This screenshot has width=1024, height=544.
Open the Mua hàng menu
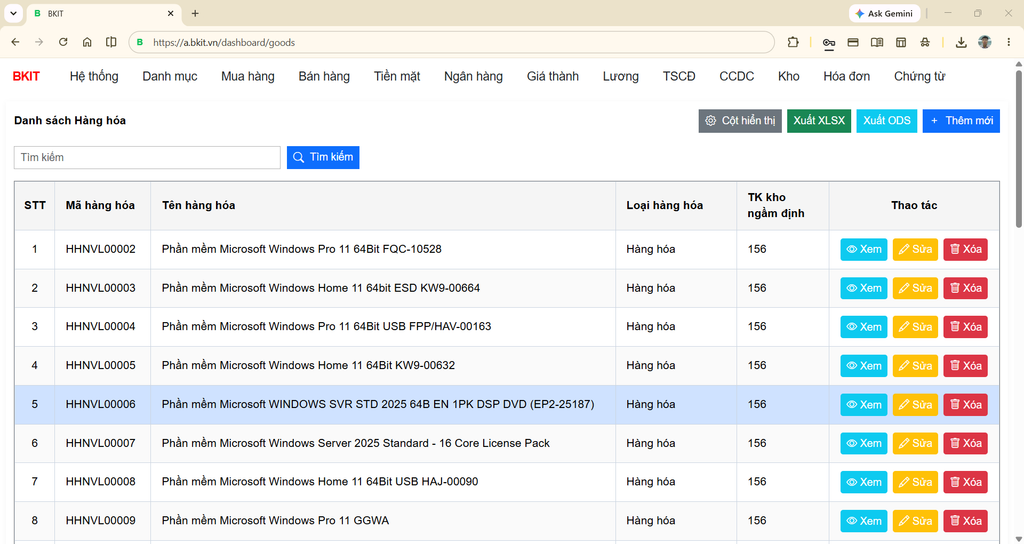click(248, 76)
